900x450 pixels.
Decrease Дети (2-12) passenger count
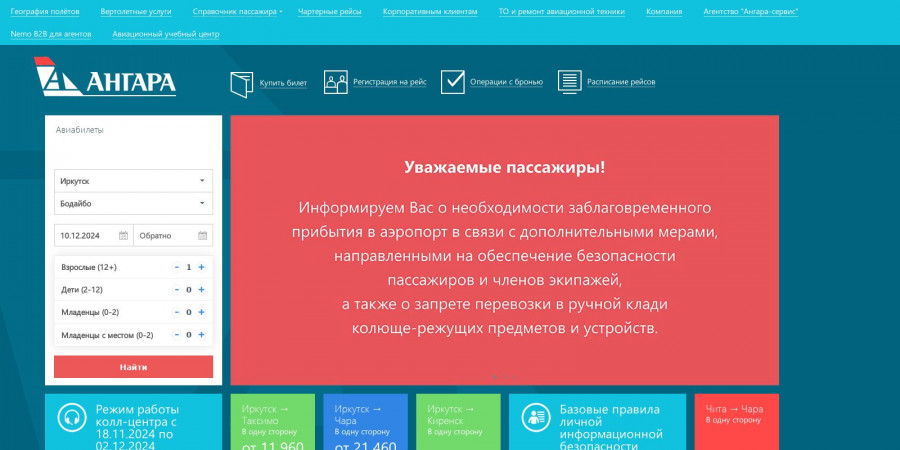(177, 290)
